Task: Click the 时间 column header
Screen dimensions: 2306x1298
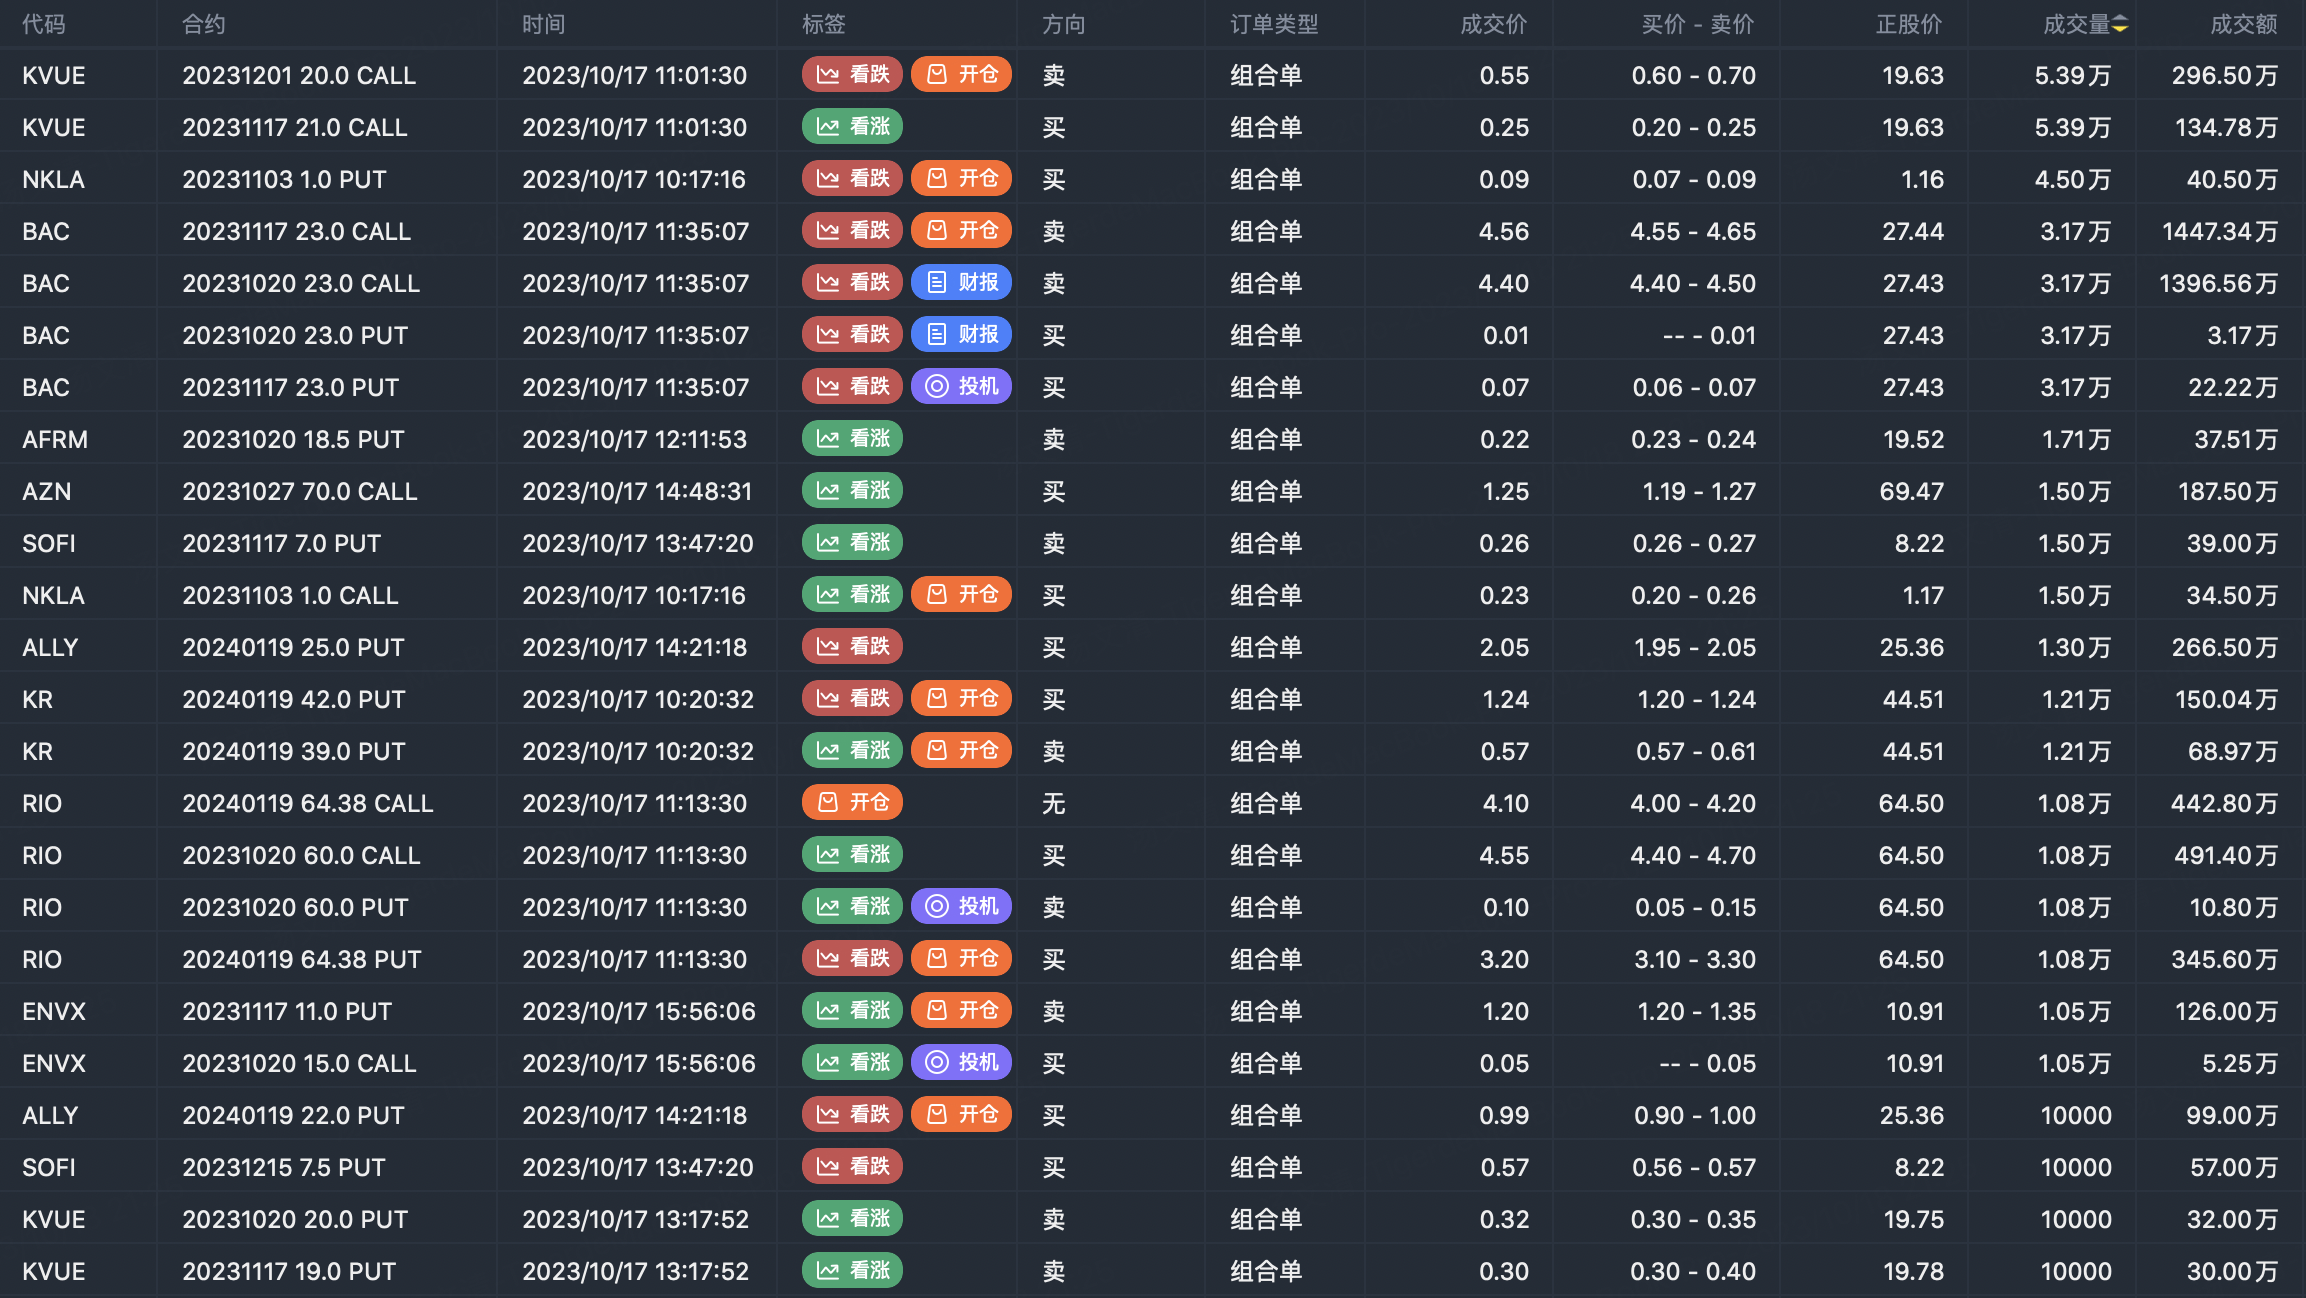Action: pyautogui.click(x=544, y=24)
